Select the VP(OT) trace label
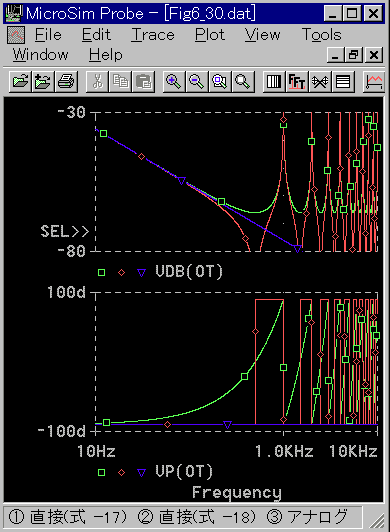 [184, 472]
